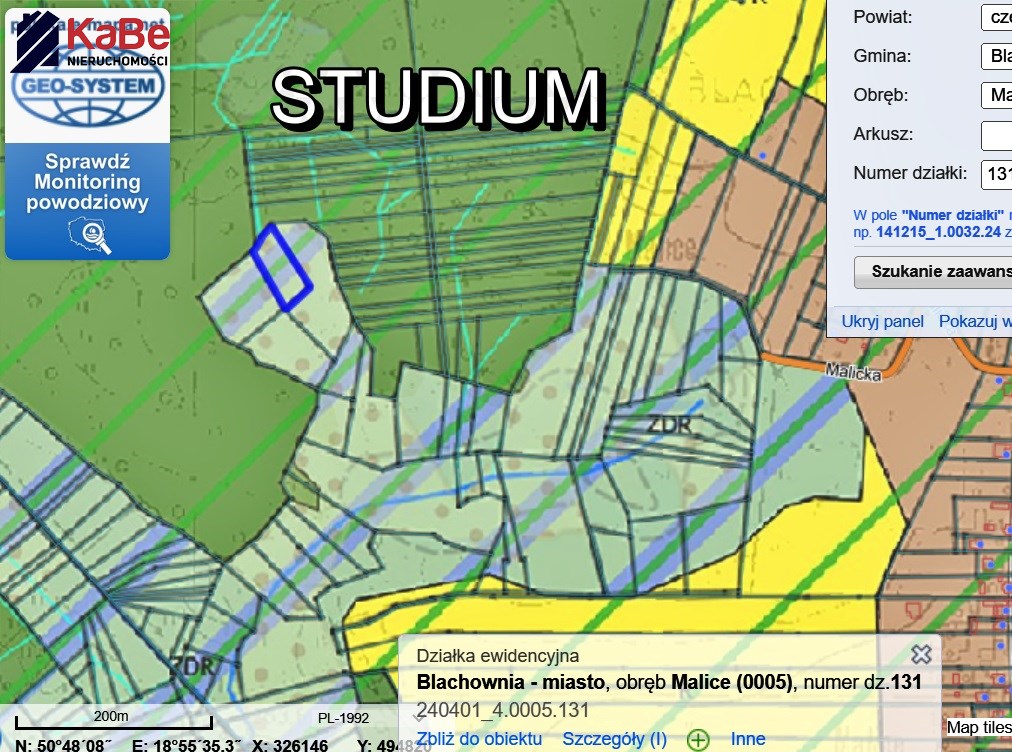Open 'Szczegóły (I)' link
1012x752 pixels.
[x=614, y=738]
